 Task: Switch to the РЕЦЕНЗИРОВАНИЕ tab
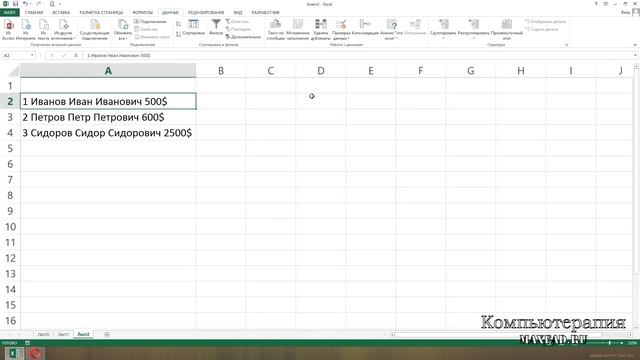(206, 13)
